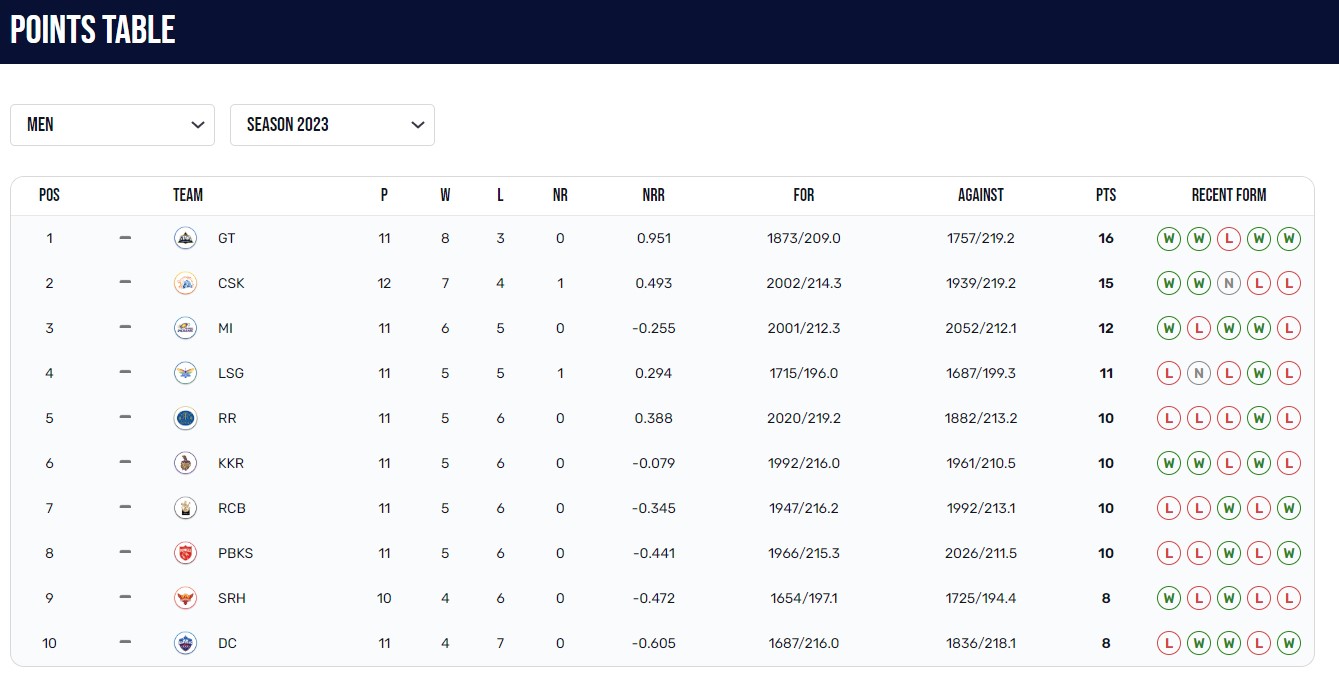This screenshot has height=686, width=1339.
Task: Expand GT row position change indicator
Action: tap(125, 238)
